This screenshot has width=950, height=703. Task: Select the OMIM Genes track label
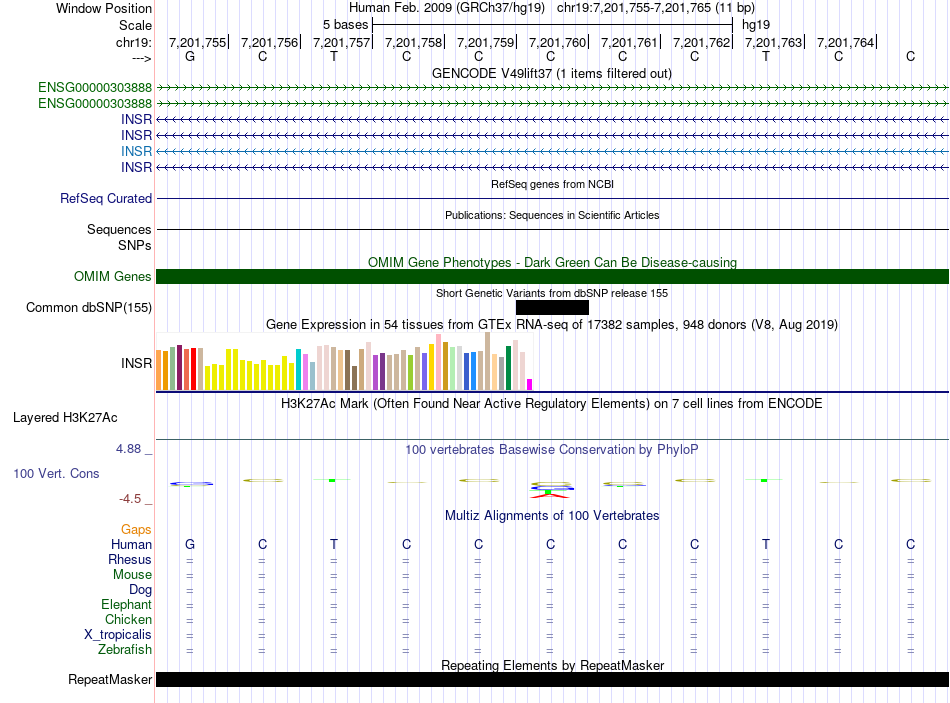coord(112,277)
